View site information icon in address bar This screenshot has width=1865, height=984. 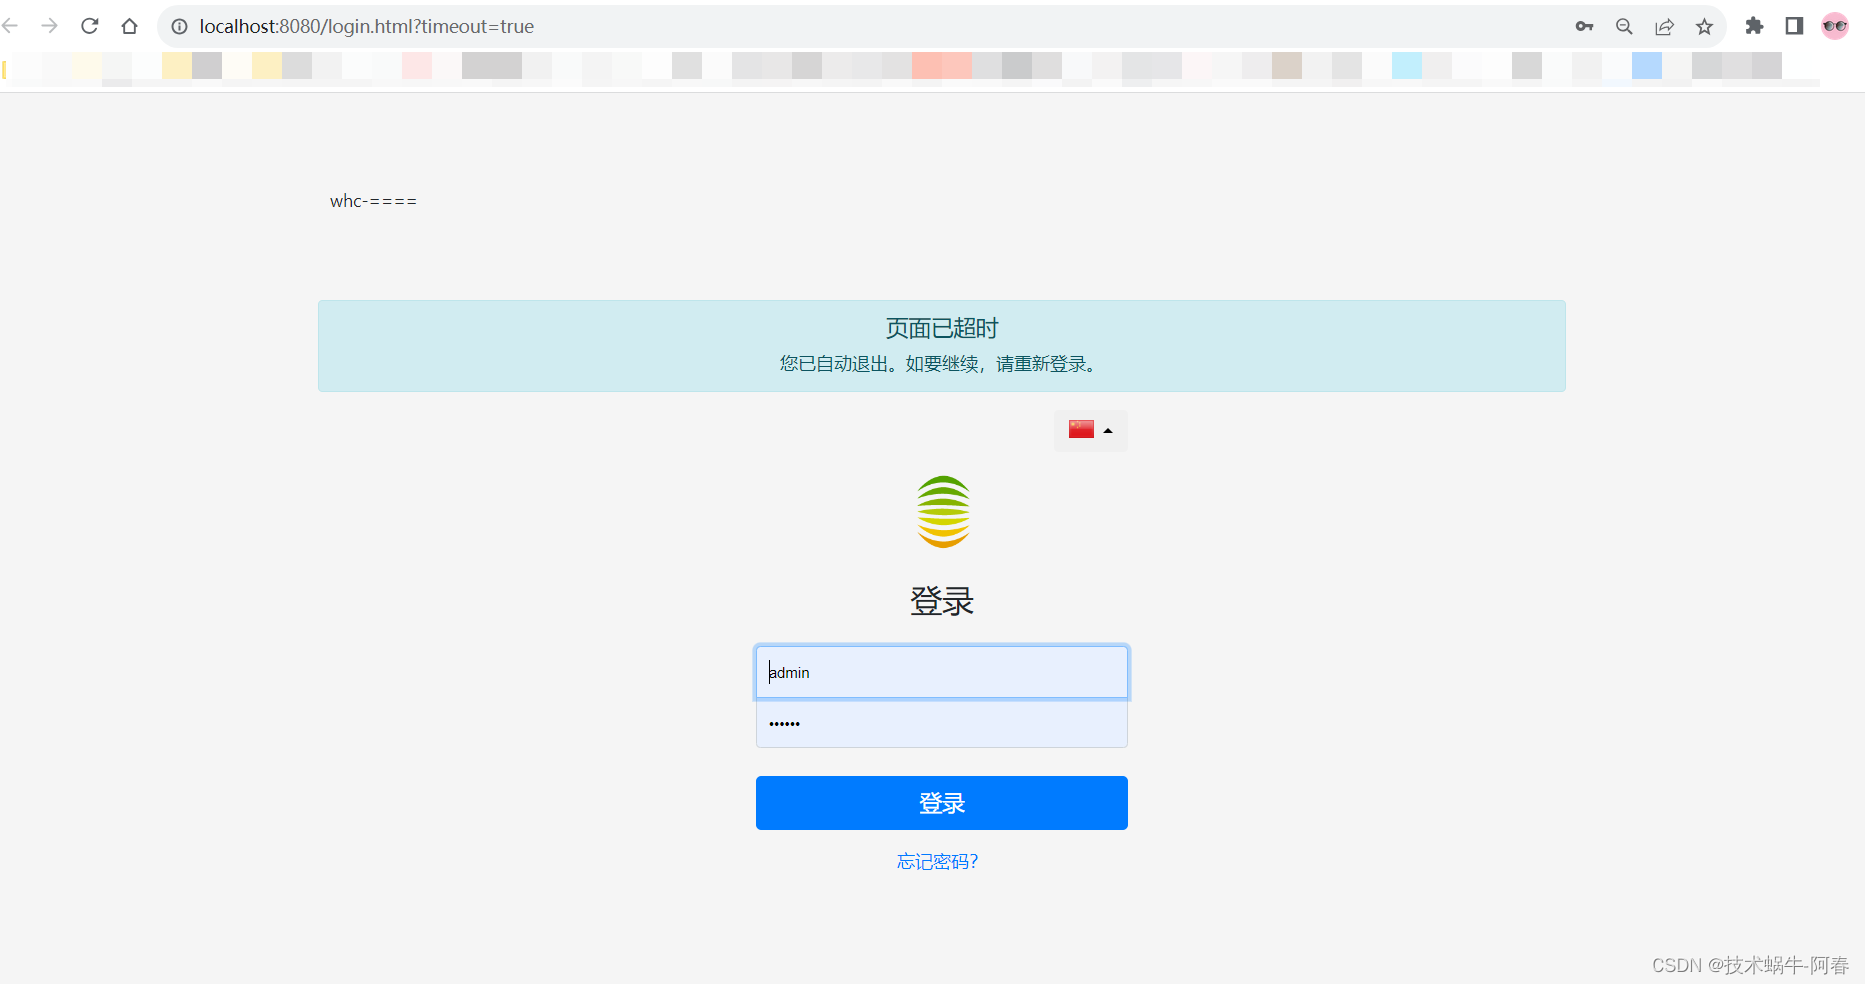[x=180, y=27]
